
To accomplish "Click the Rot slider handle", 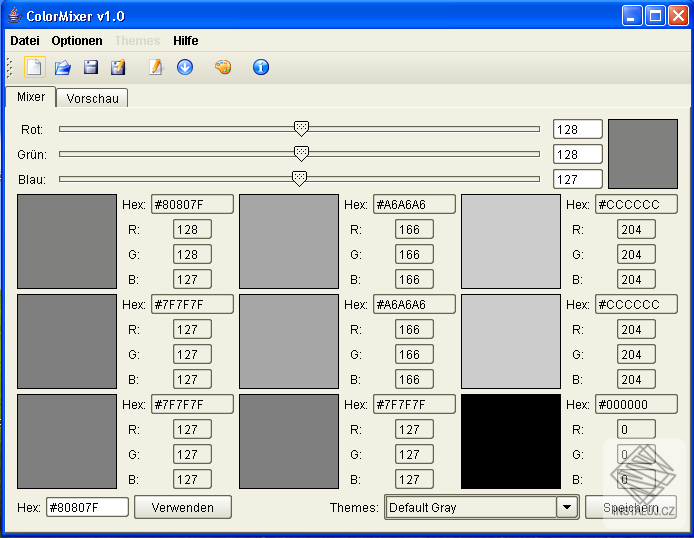I will pos(301,128).
